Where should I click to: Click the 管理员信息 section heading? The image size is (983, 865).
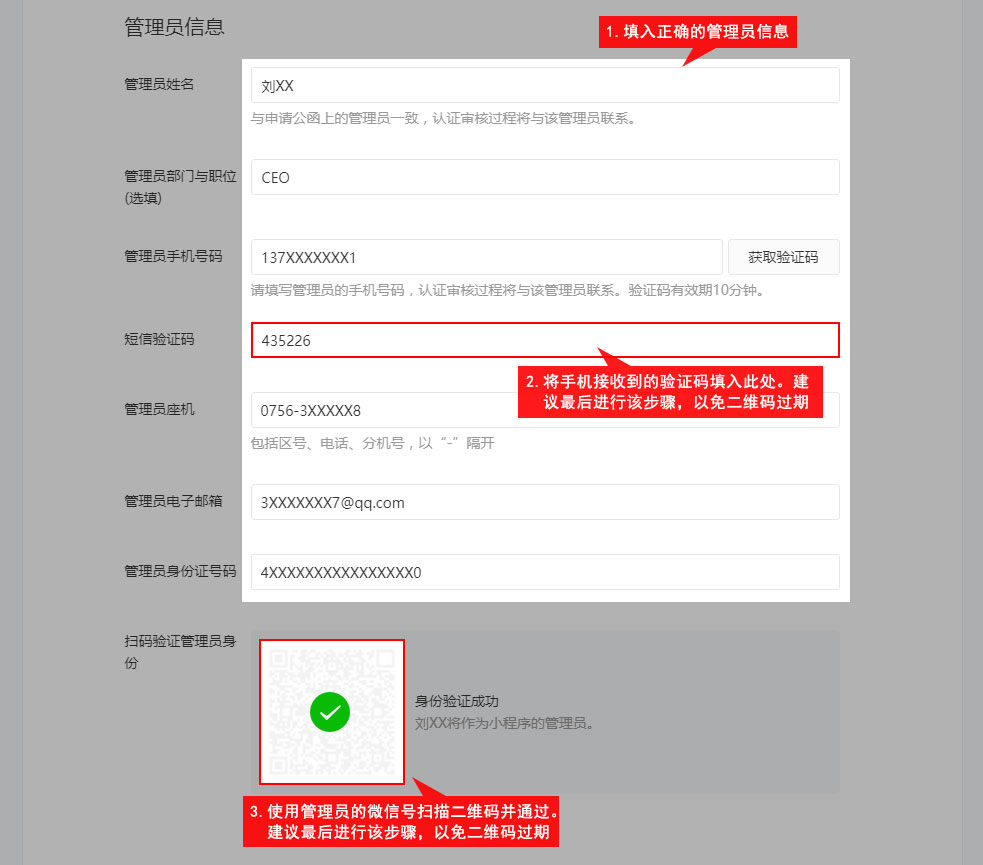click(174, 27)
